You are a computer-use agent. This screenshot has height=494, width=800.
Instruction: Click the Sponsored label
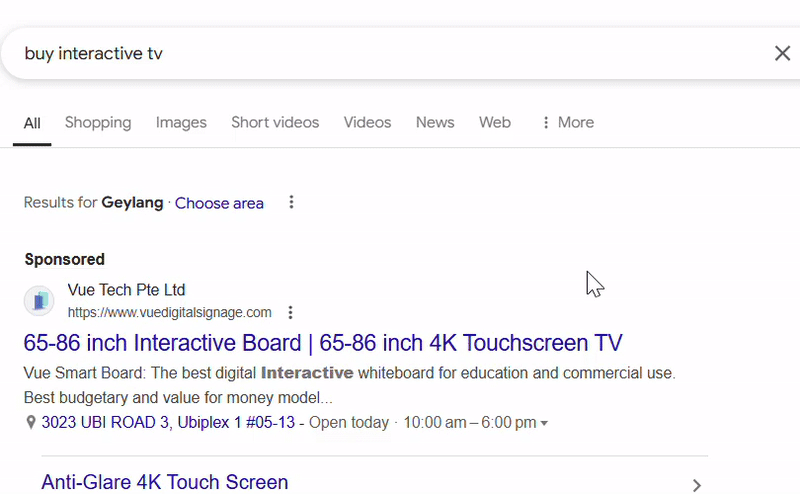[x=65, y=259]
